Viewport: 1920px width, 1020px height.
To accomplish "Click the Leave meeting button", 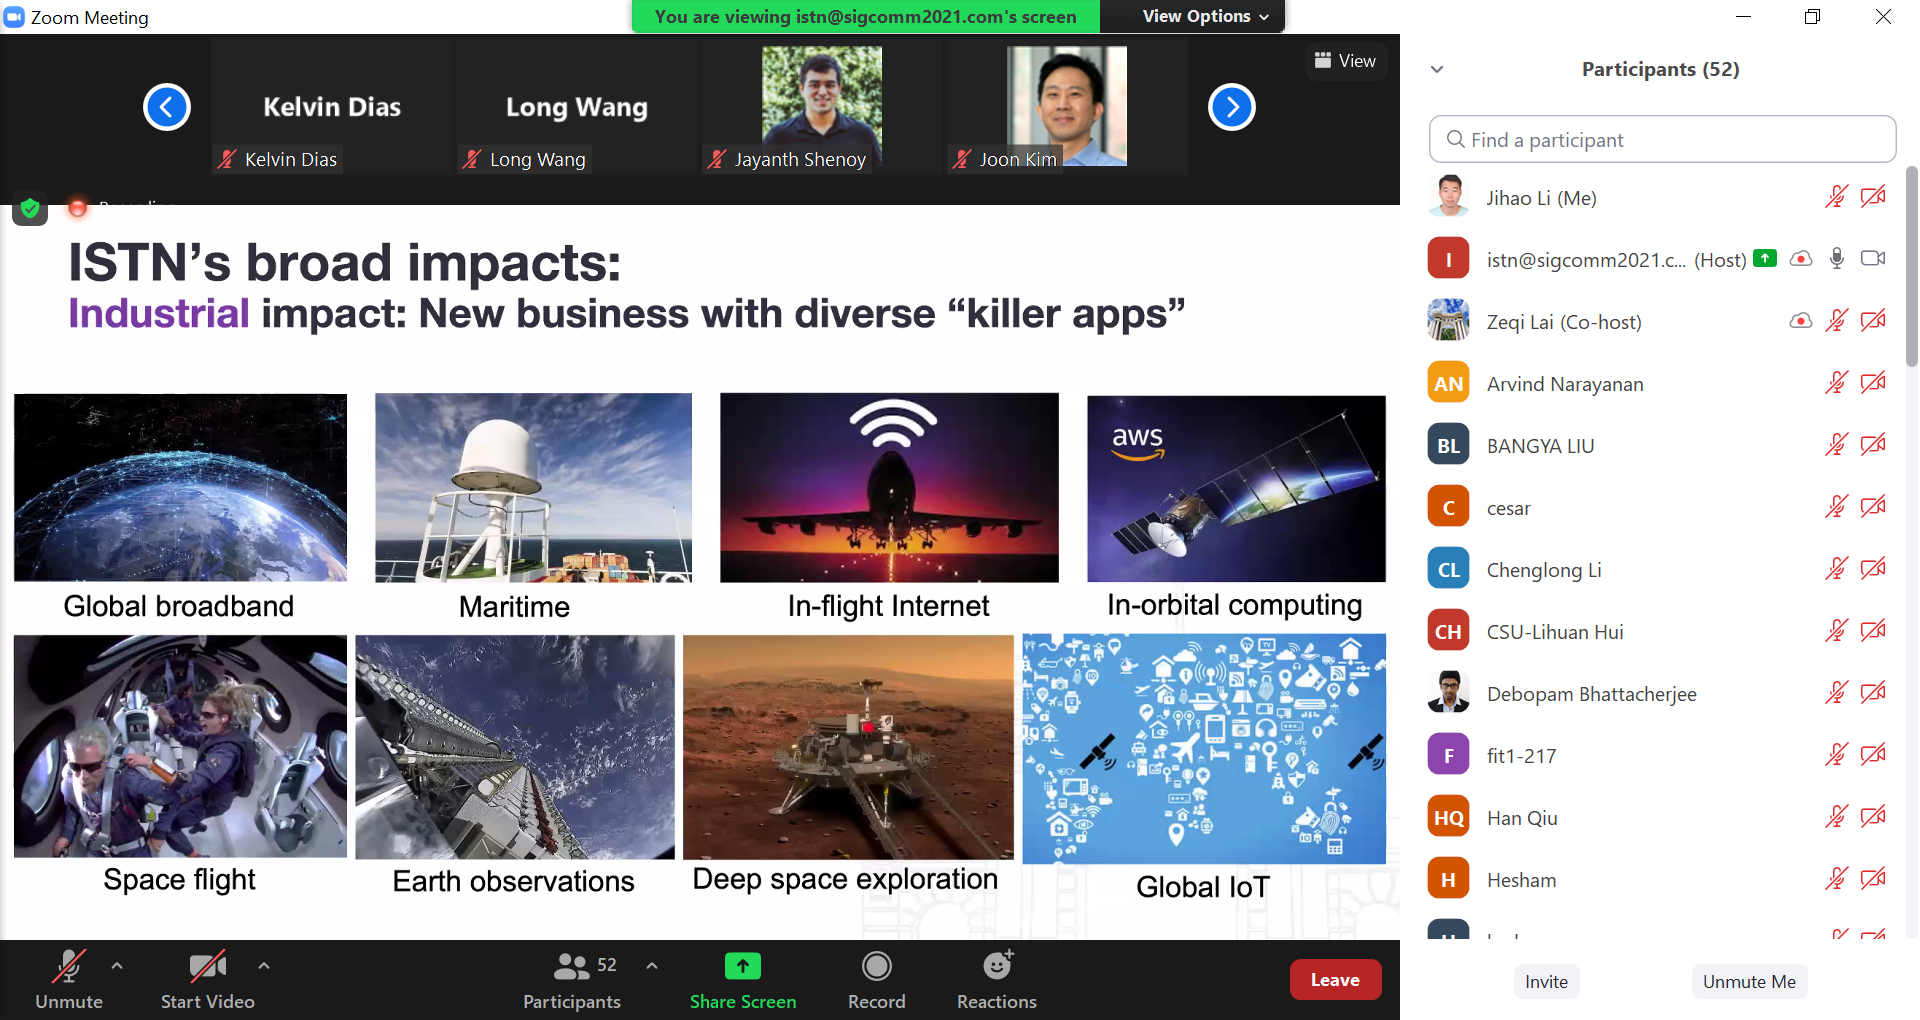I will click(x=1335, y=980).
